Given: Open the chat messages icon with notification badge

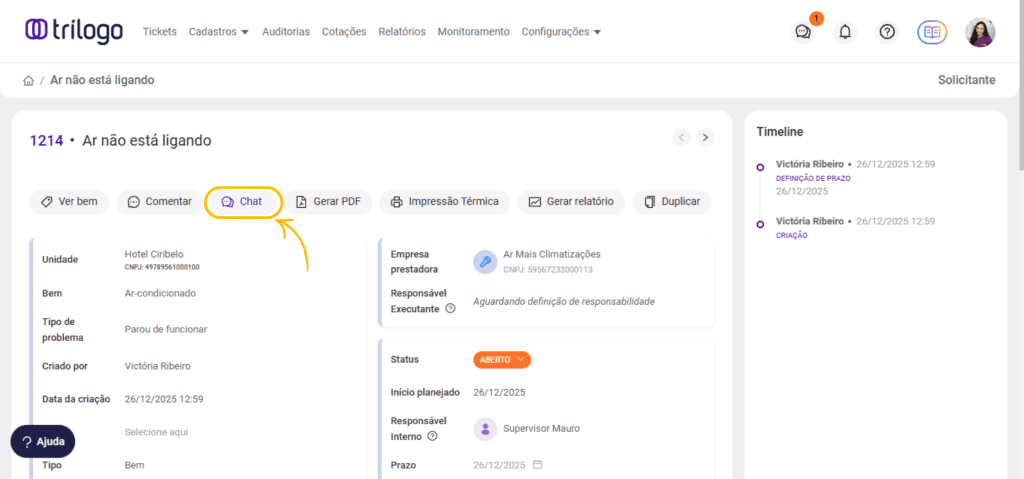Looking at the screenshot, I should (803, 32).
